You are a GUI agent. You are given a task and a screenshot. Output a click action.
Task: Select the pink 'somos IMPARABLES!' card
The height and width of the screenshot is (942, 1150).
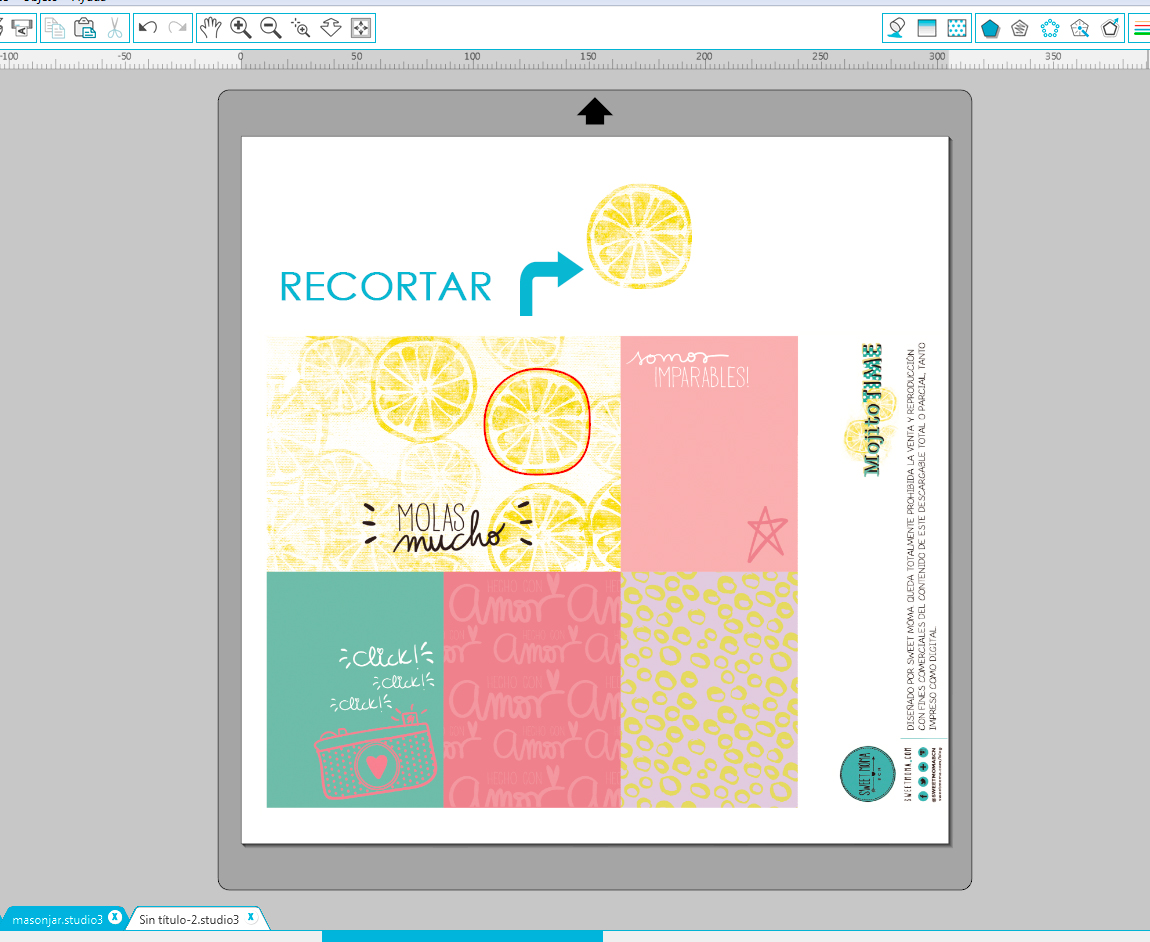[x=709, y=454]
